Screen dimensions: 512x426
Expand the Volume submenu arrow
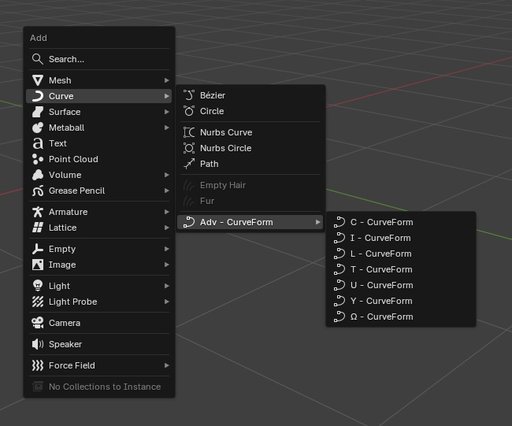[167, 175]
